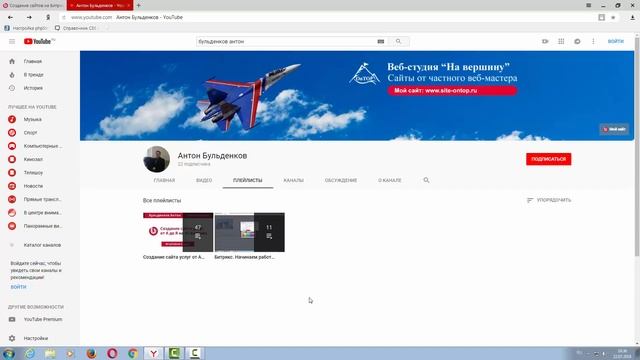The width and height of the screenshot is (640, 360).
Task: Click the upload video camera icon
Action: coord(545,41)
